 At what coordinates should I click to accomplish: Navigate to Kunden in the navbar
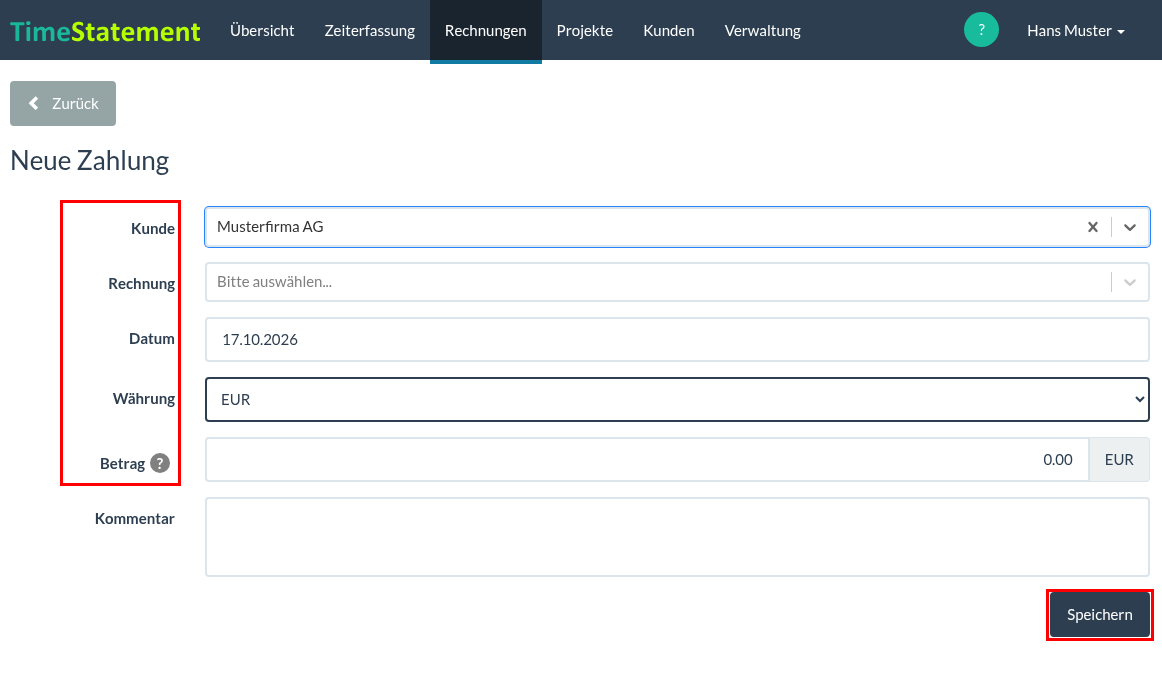(x=668, y=31)
